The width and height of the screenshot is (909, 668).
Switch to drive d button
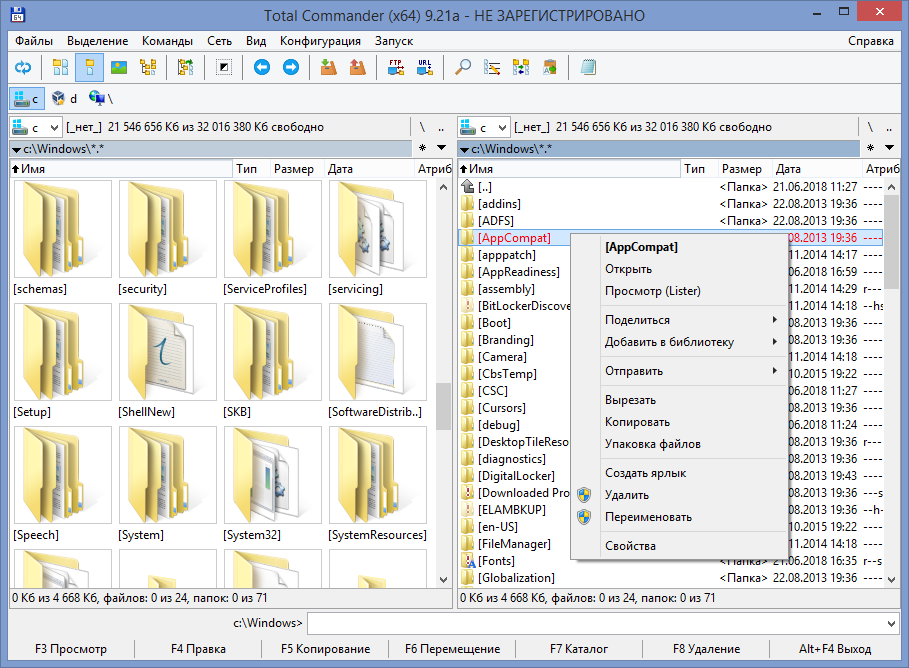tap(65, 98)
